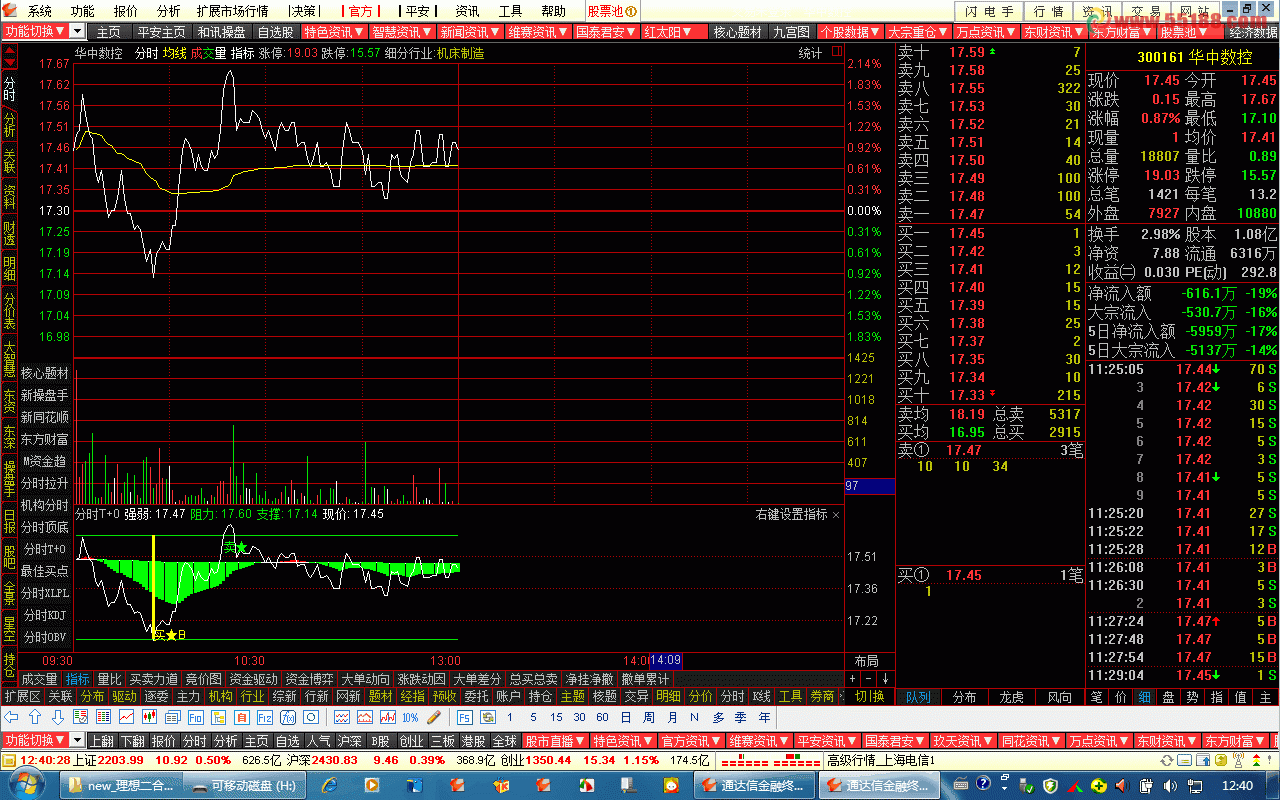Click the 统计 link on chart header
This screenshot has height=800, width=1280.
click(x=811, y=53)
